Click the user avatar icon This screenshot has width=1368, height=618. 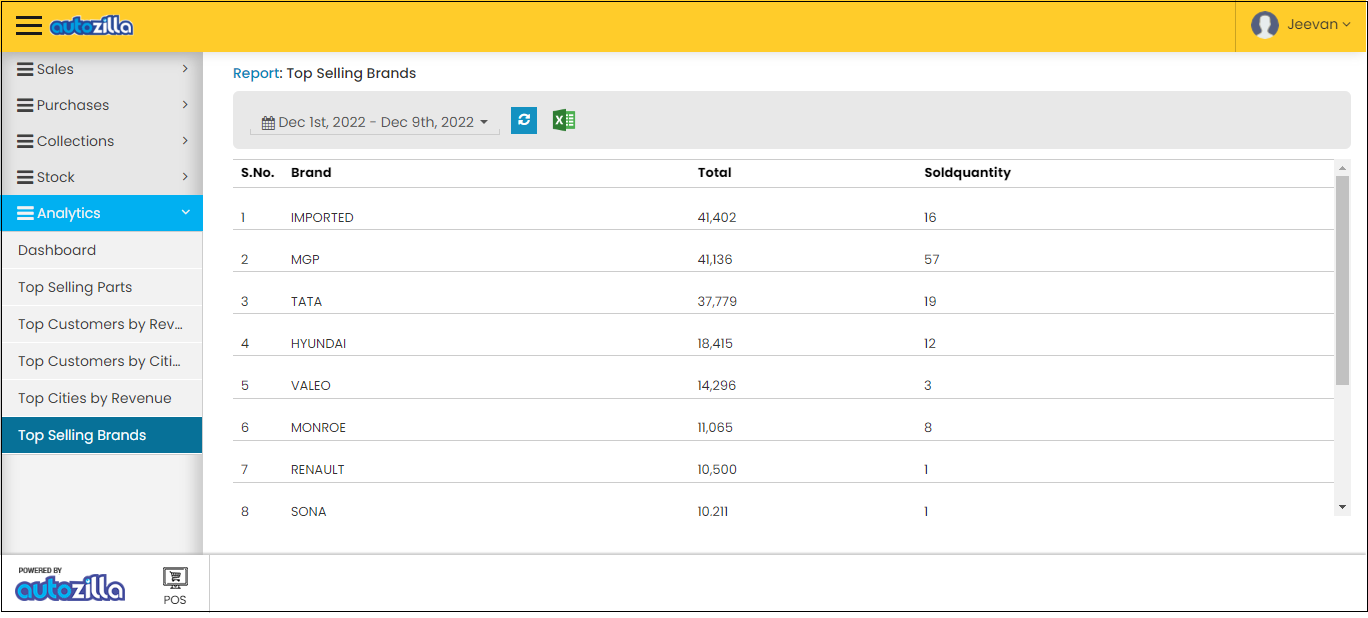pos(1264,25)
